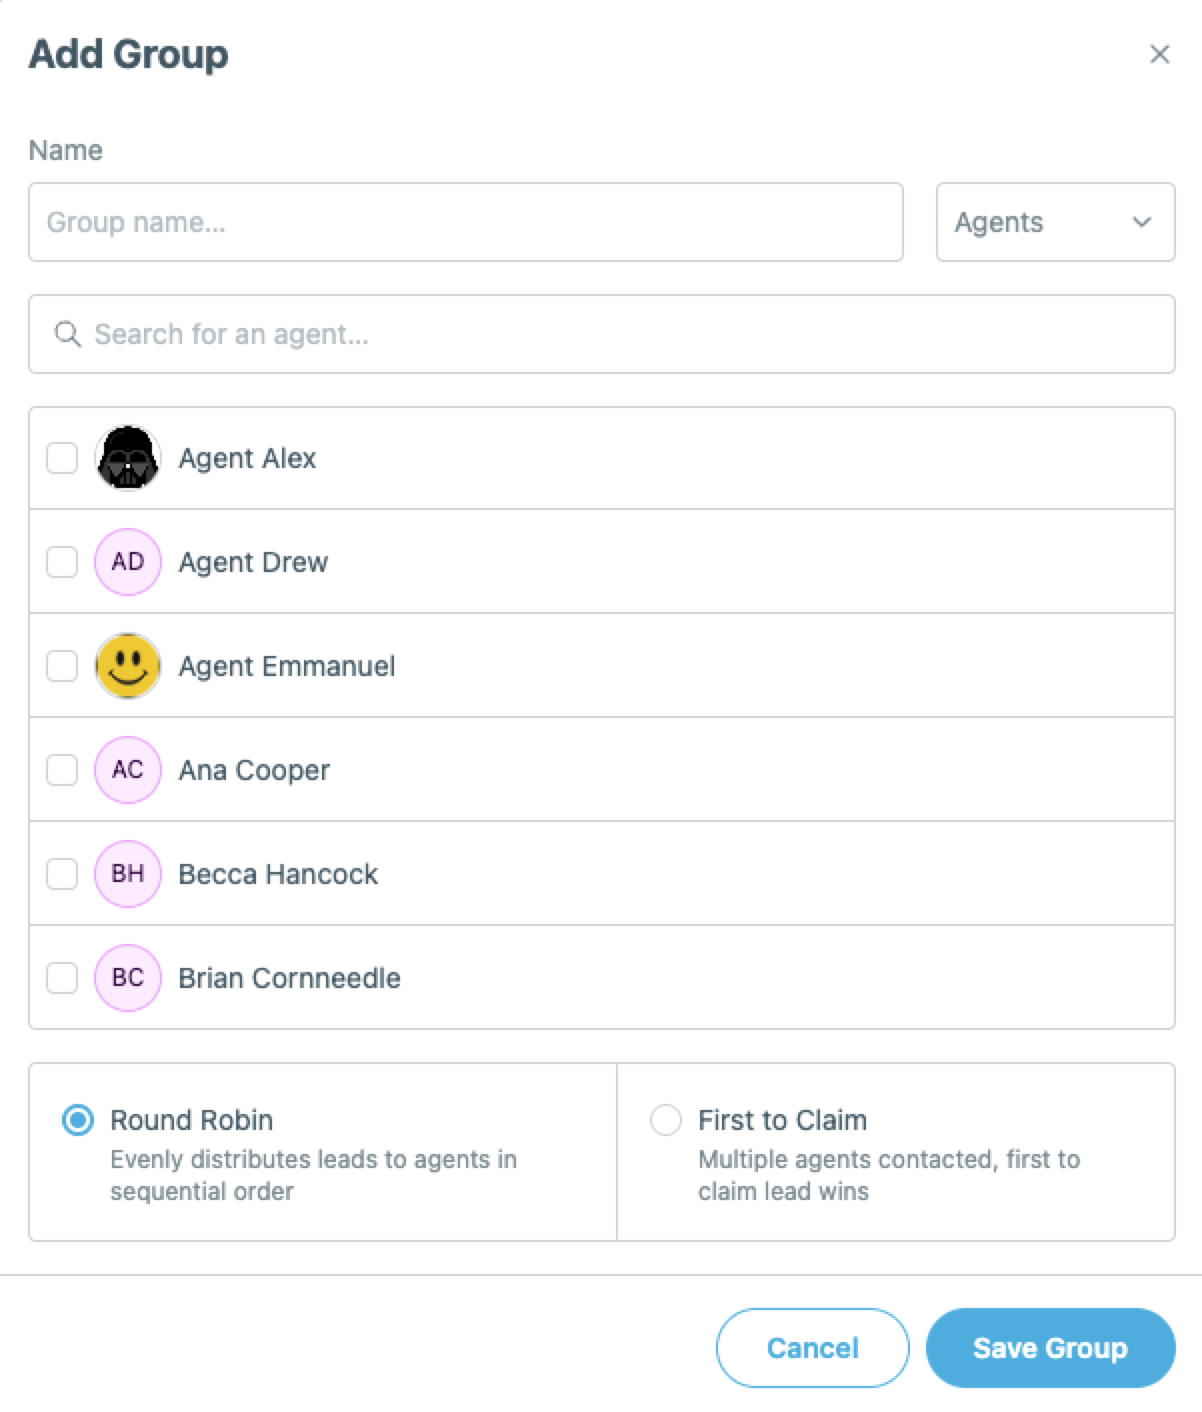Click the chevron arrow in Agents selector
Image resolution: width=1202 pixels, height=1412 pixels.
1142,222
